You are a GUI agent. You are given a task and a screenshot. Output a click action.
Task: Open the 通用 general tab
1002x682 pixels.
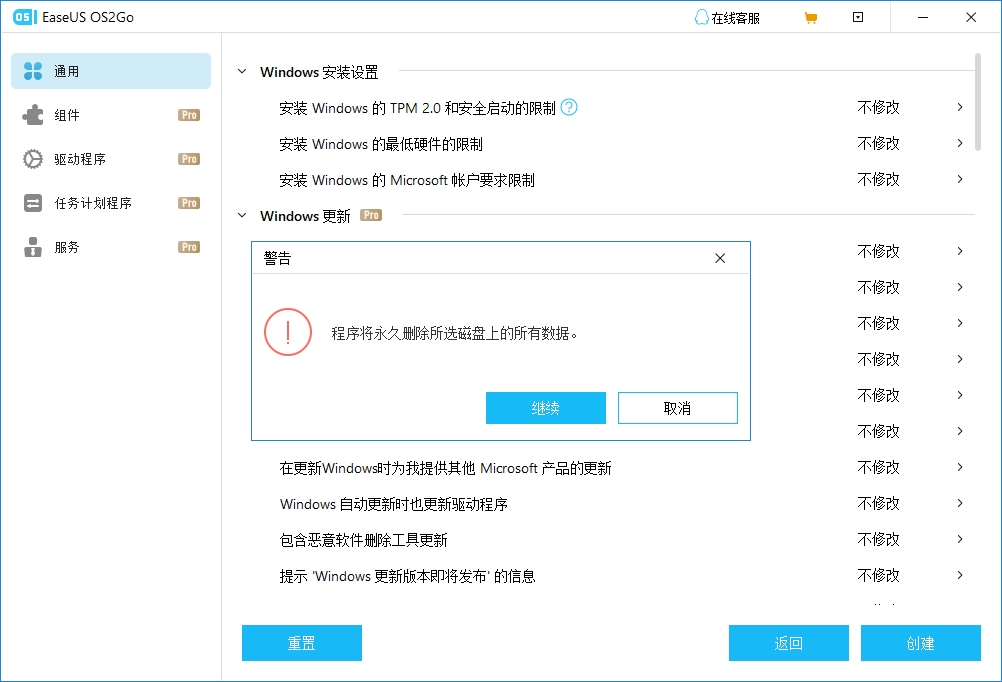[111, 71]
